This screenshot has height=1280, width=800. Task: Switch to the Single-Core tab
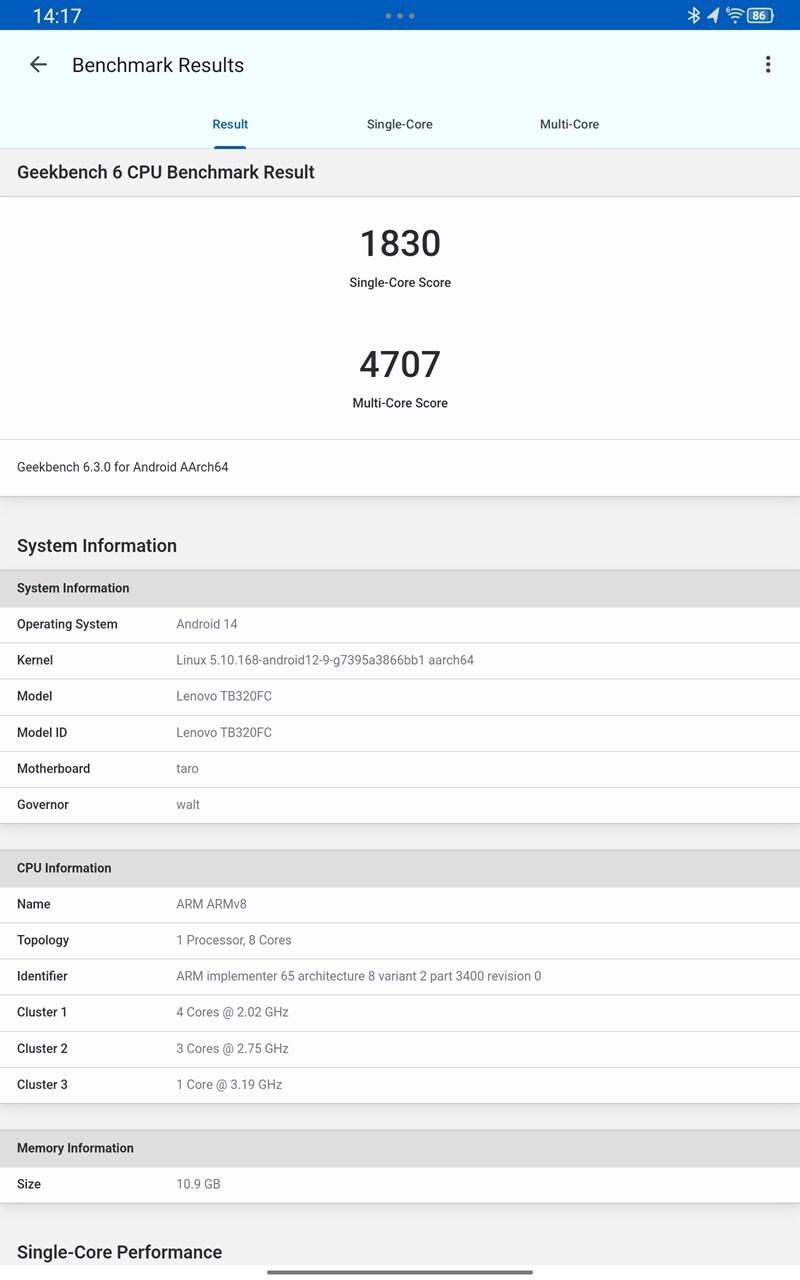pos(400,124)
